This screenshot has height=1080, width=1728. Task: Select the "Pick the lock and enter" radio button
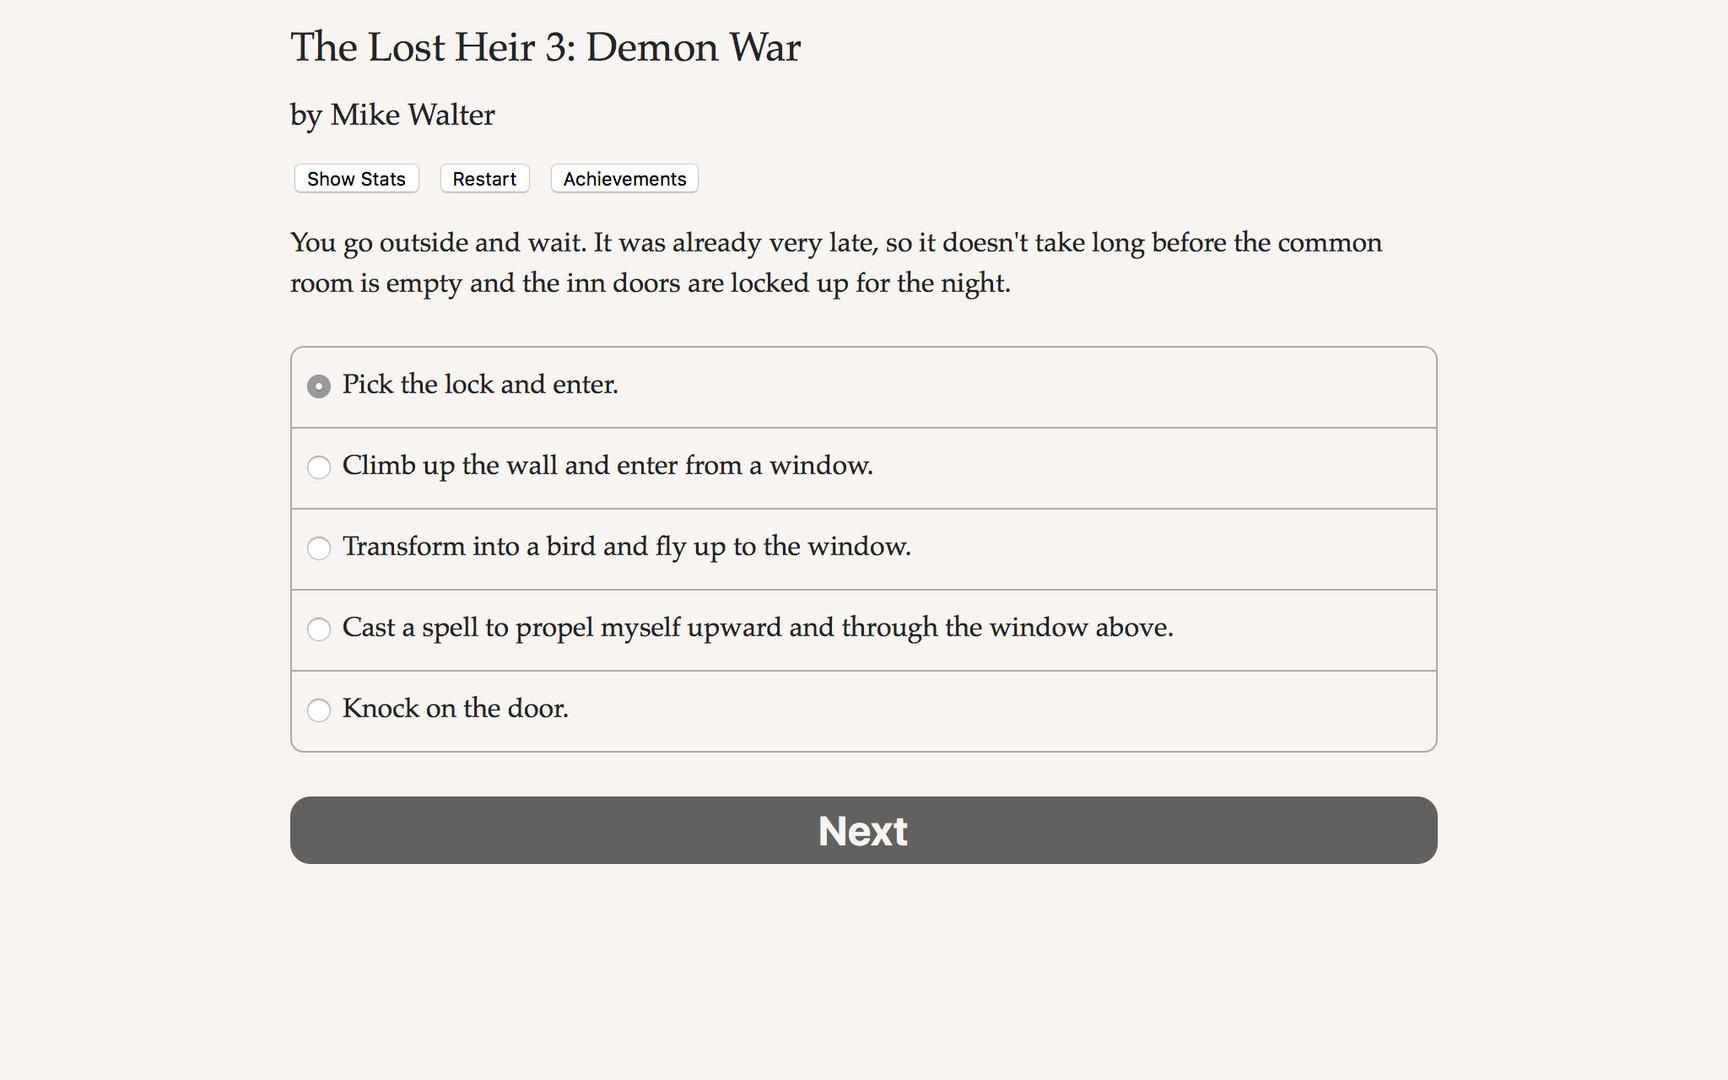(318, 385)
